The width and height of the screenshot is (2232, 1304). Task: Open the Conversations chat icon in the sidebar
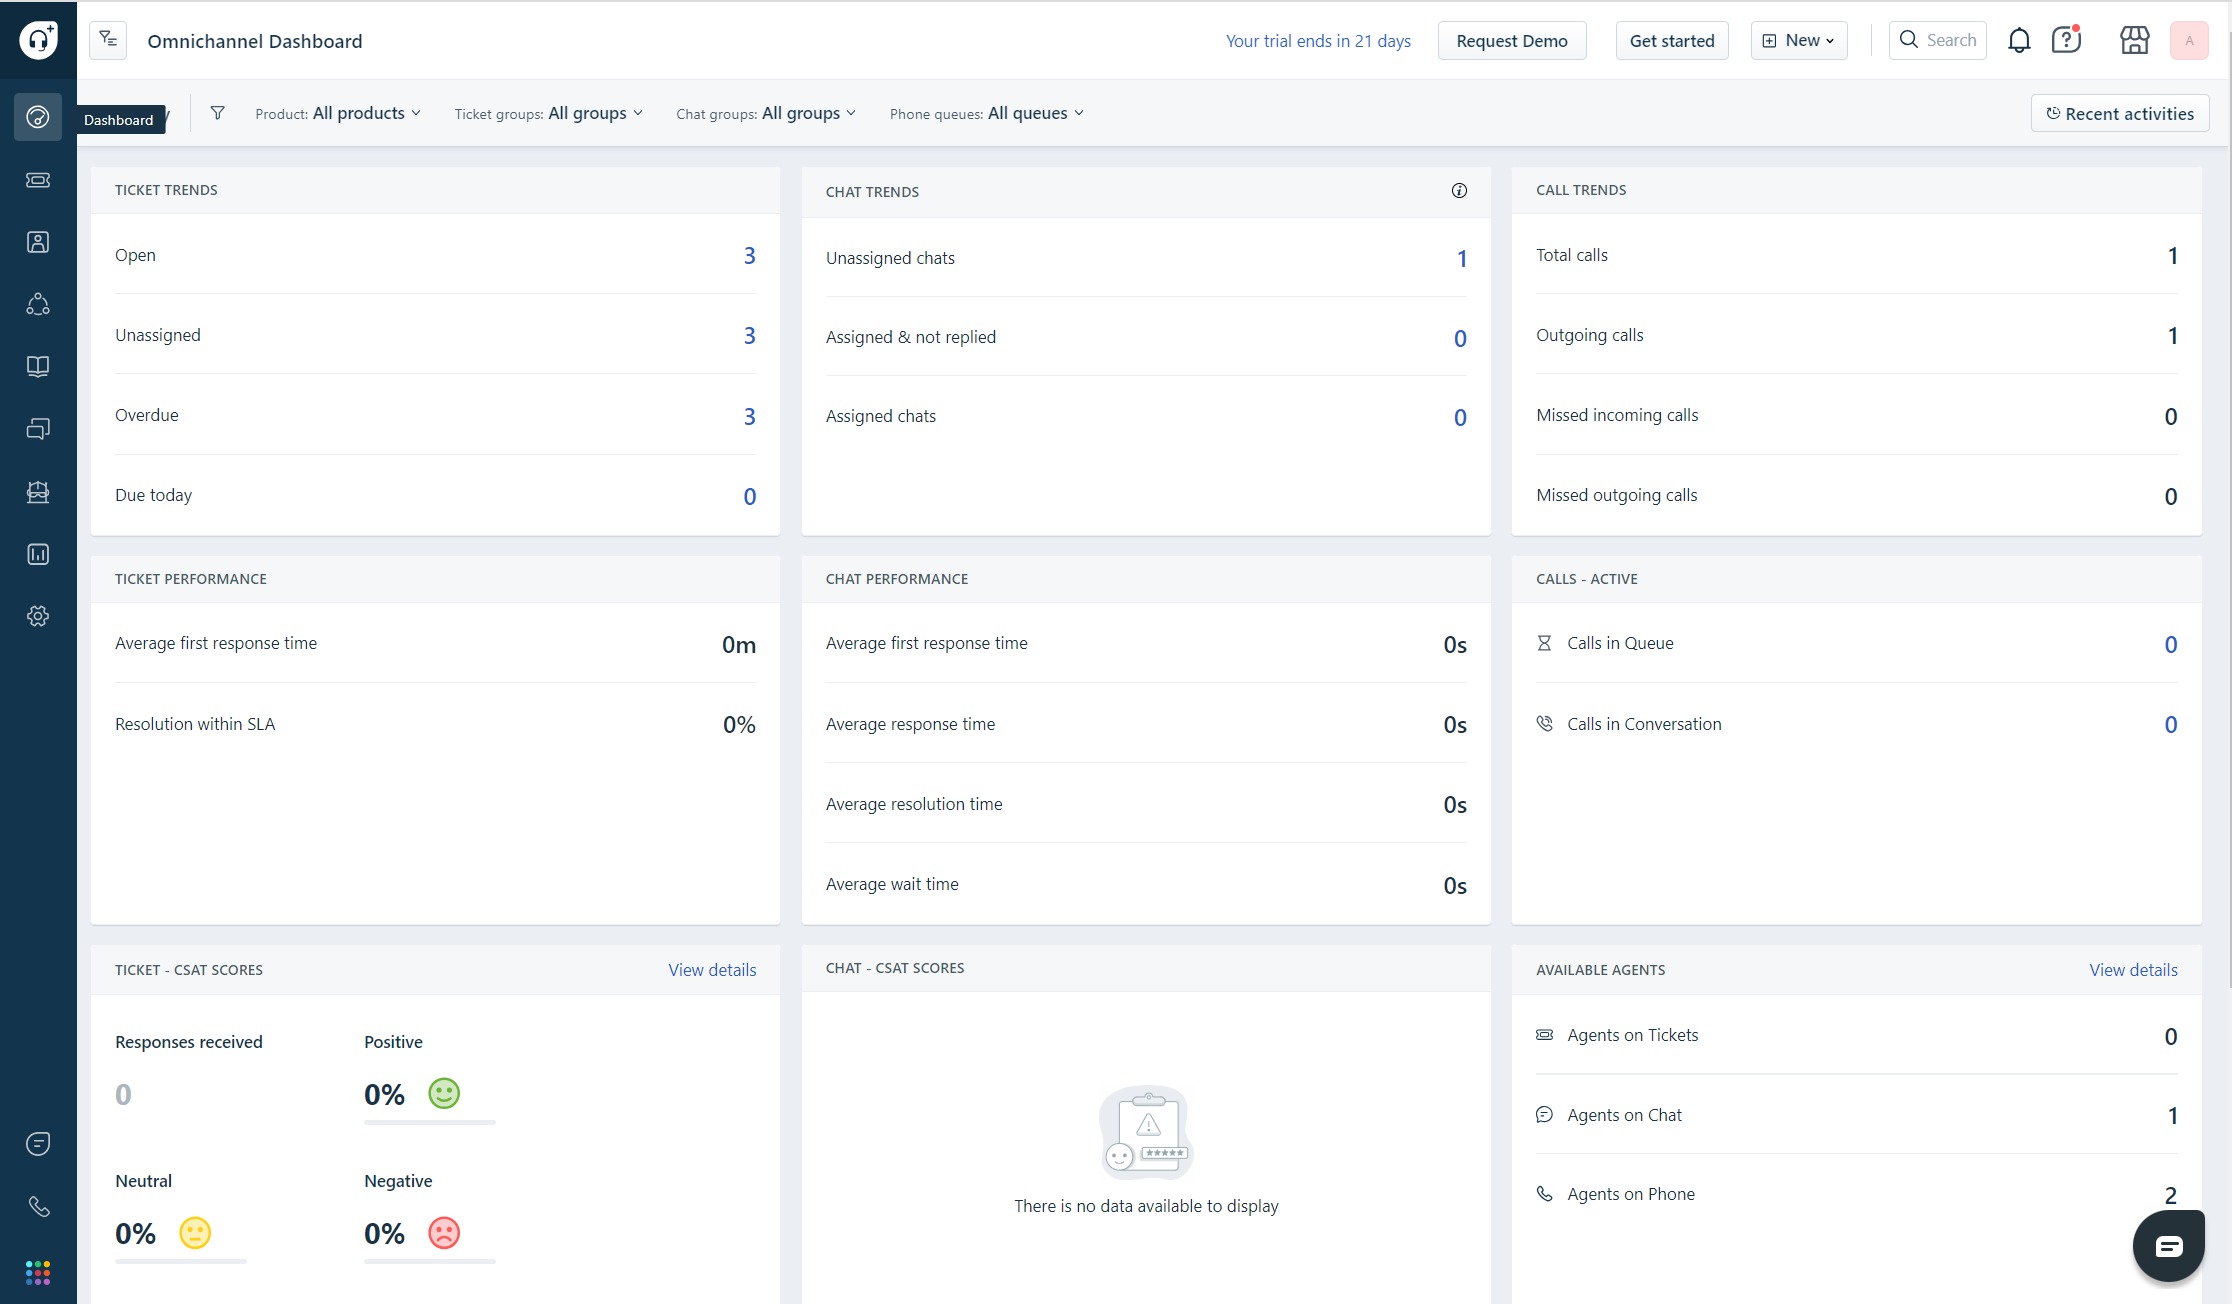(38, 428)
